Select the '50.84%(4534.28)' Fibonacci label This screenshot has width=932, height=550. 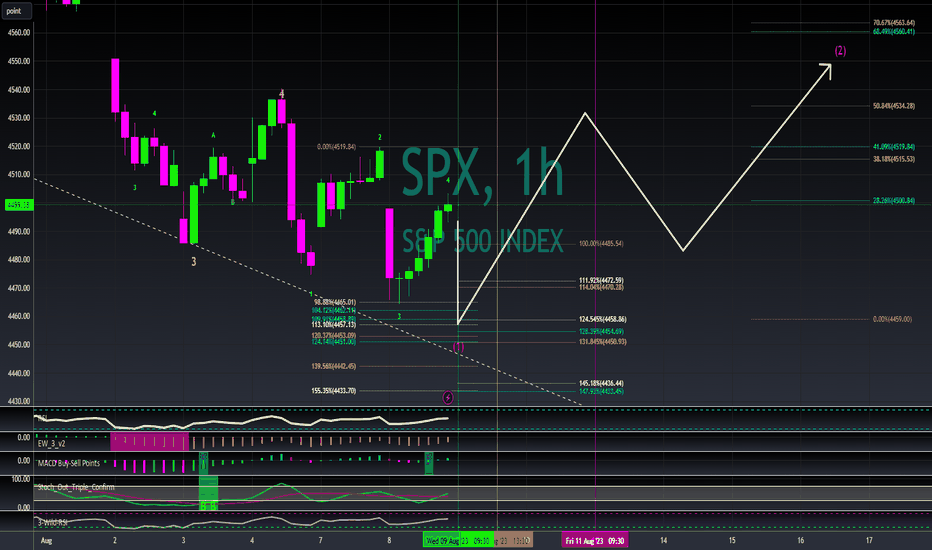click(x=893, y=106)
